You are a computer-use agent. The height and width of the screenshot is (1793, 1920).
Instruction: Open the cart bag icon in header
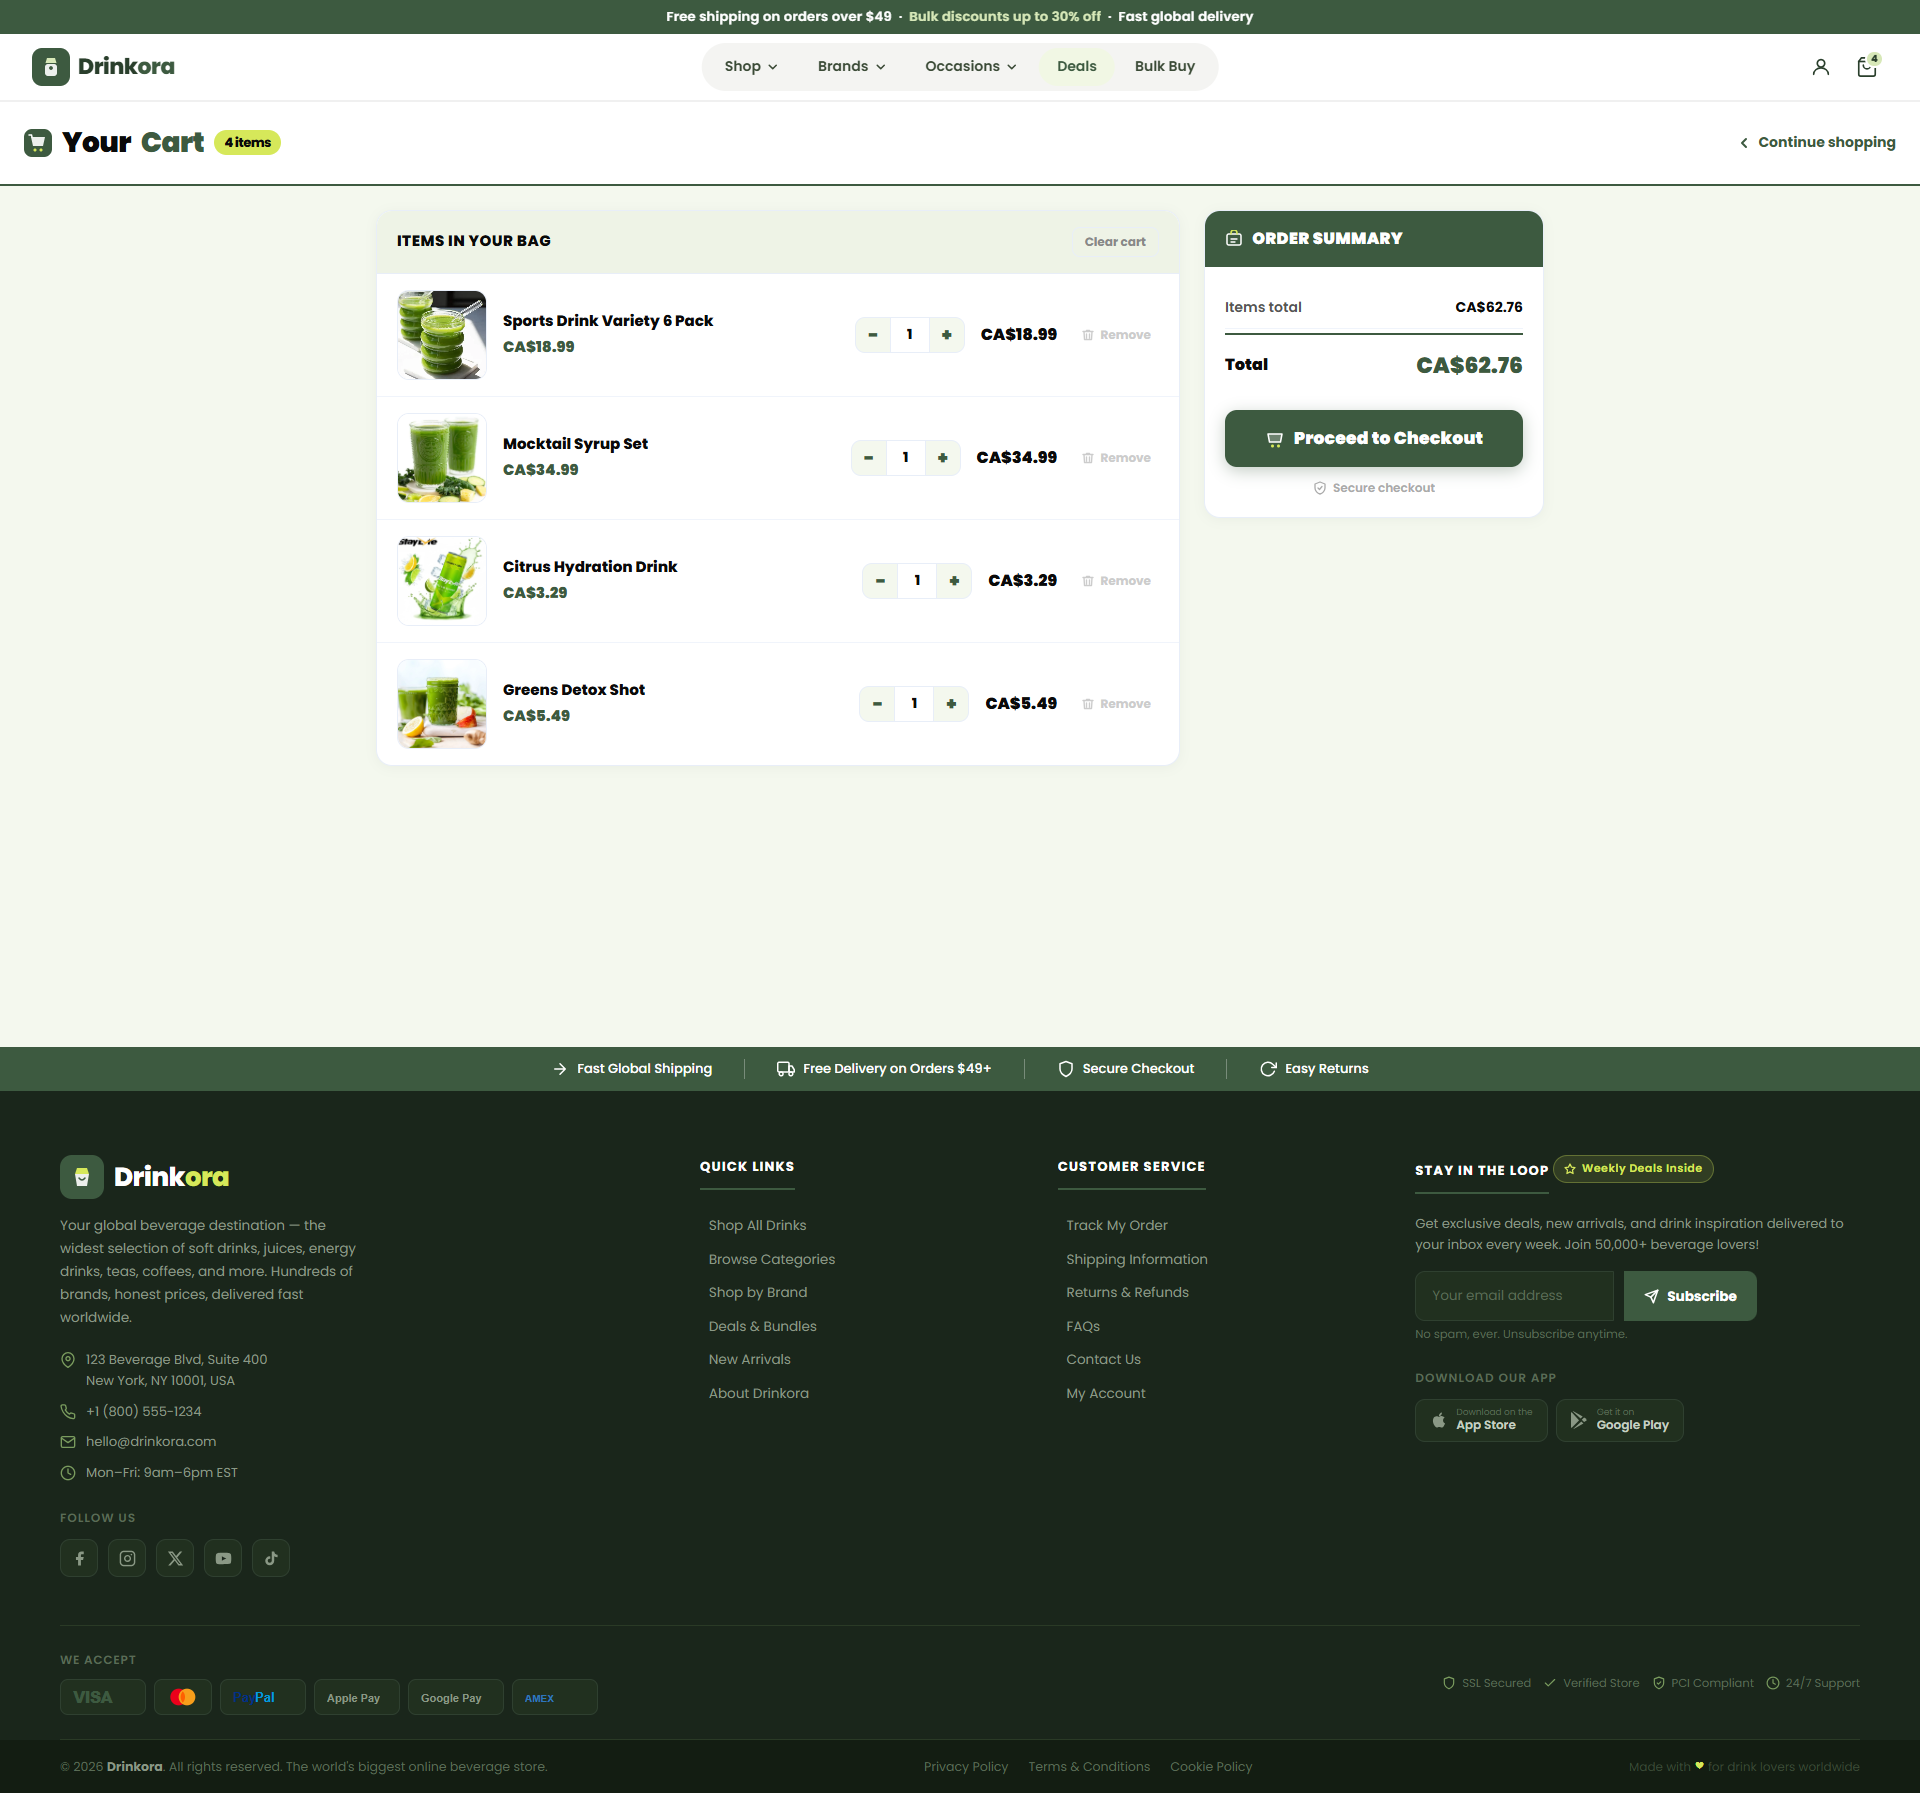tap(1867, 67)
